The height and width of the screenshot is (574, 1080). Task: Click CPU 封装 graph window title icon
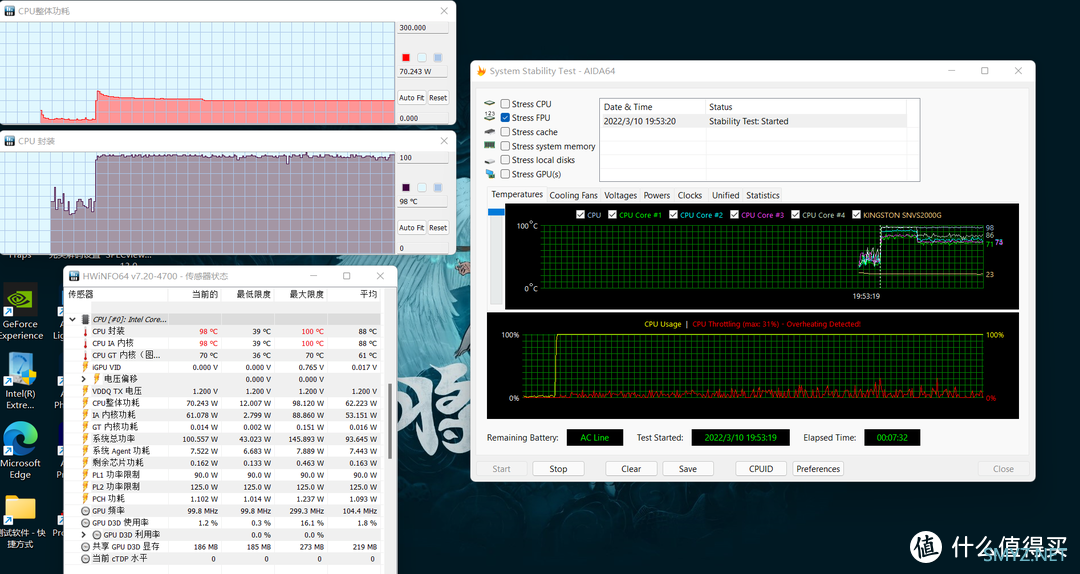(10, 141)
